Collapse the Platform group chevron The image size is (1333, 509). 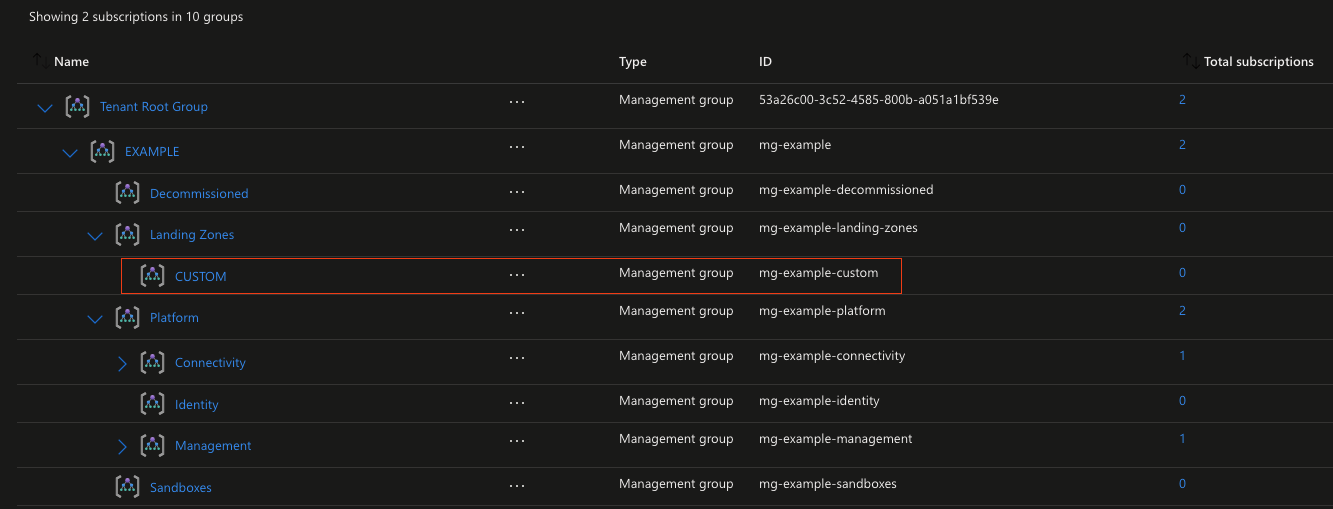[x=95, y=319]
